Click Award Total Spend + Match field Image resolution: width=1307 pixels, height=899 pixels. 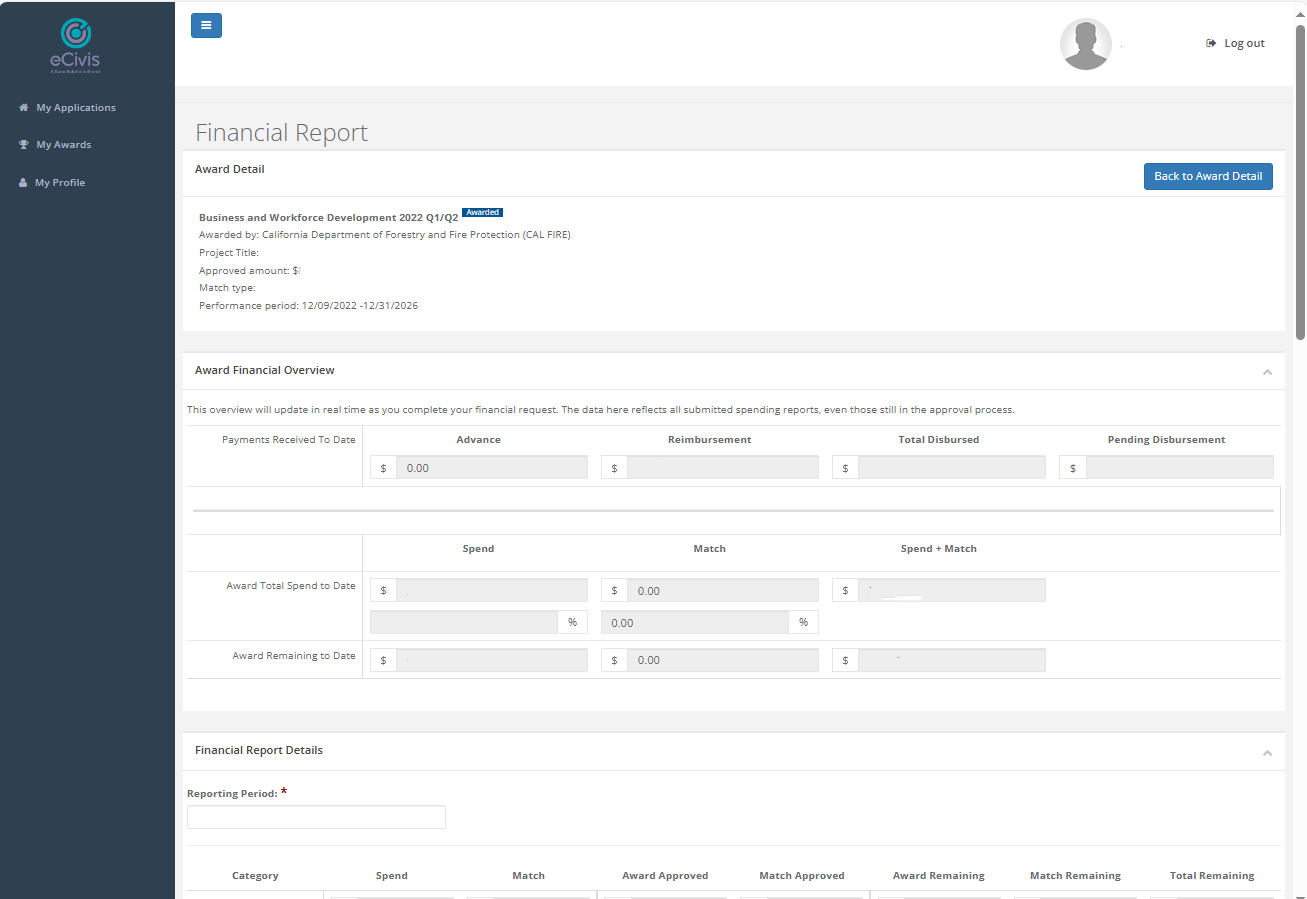click(x=952, y=590)
